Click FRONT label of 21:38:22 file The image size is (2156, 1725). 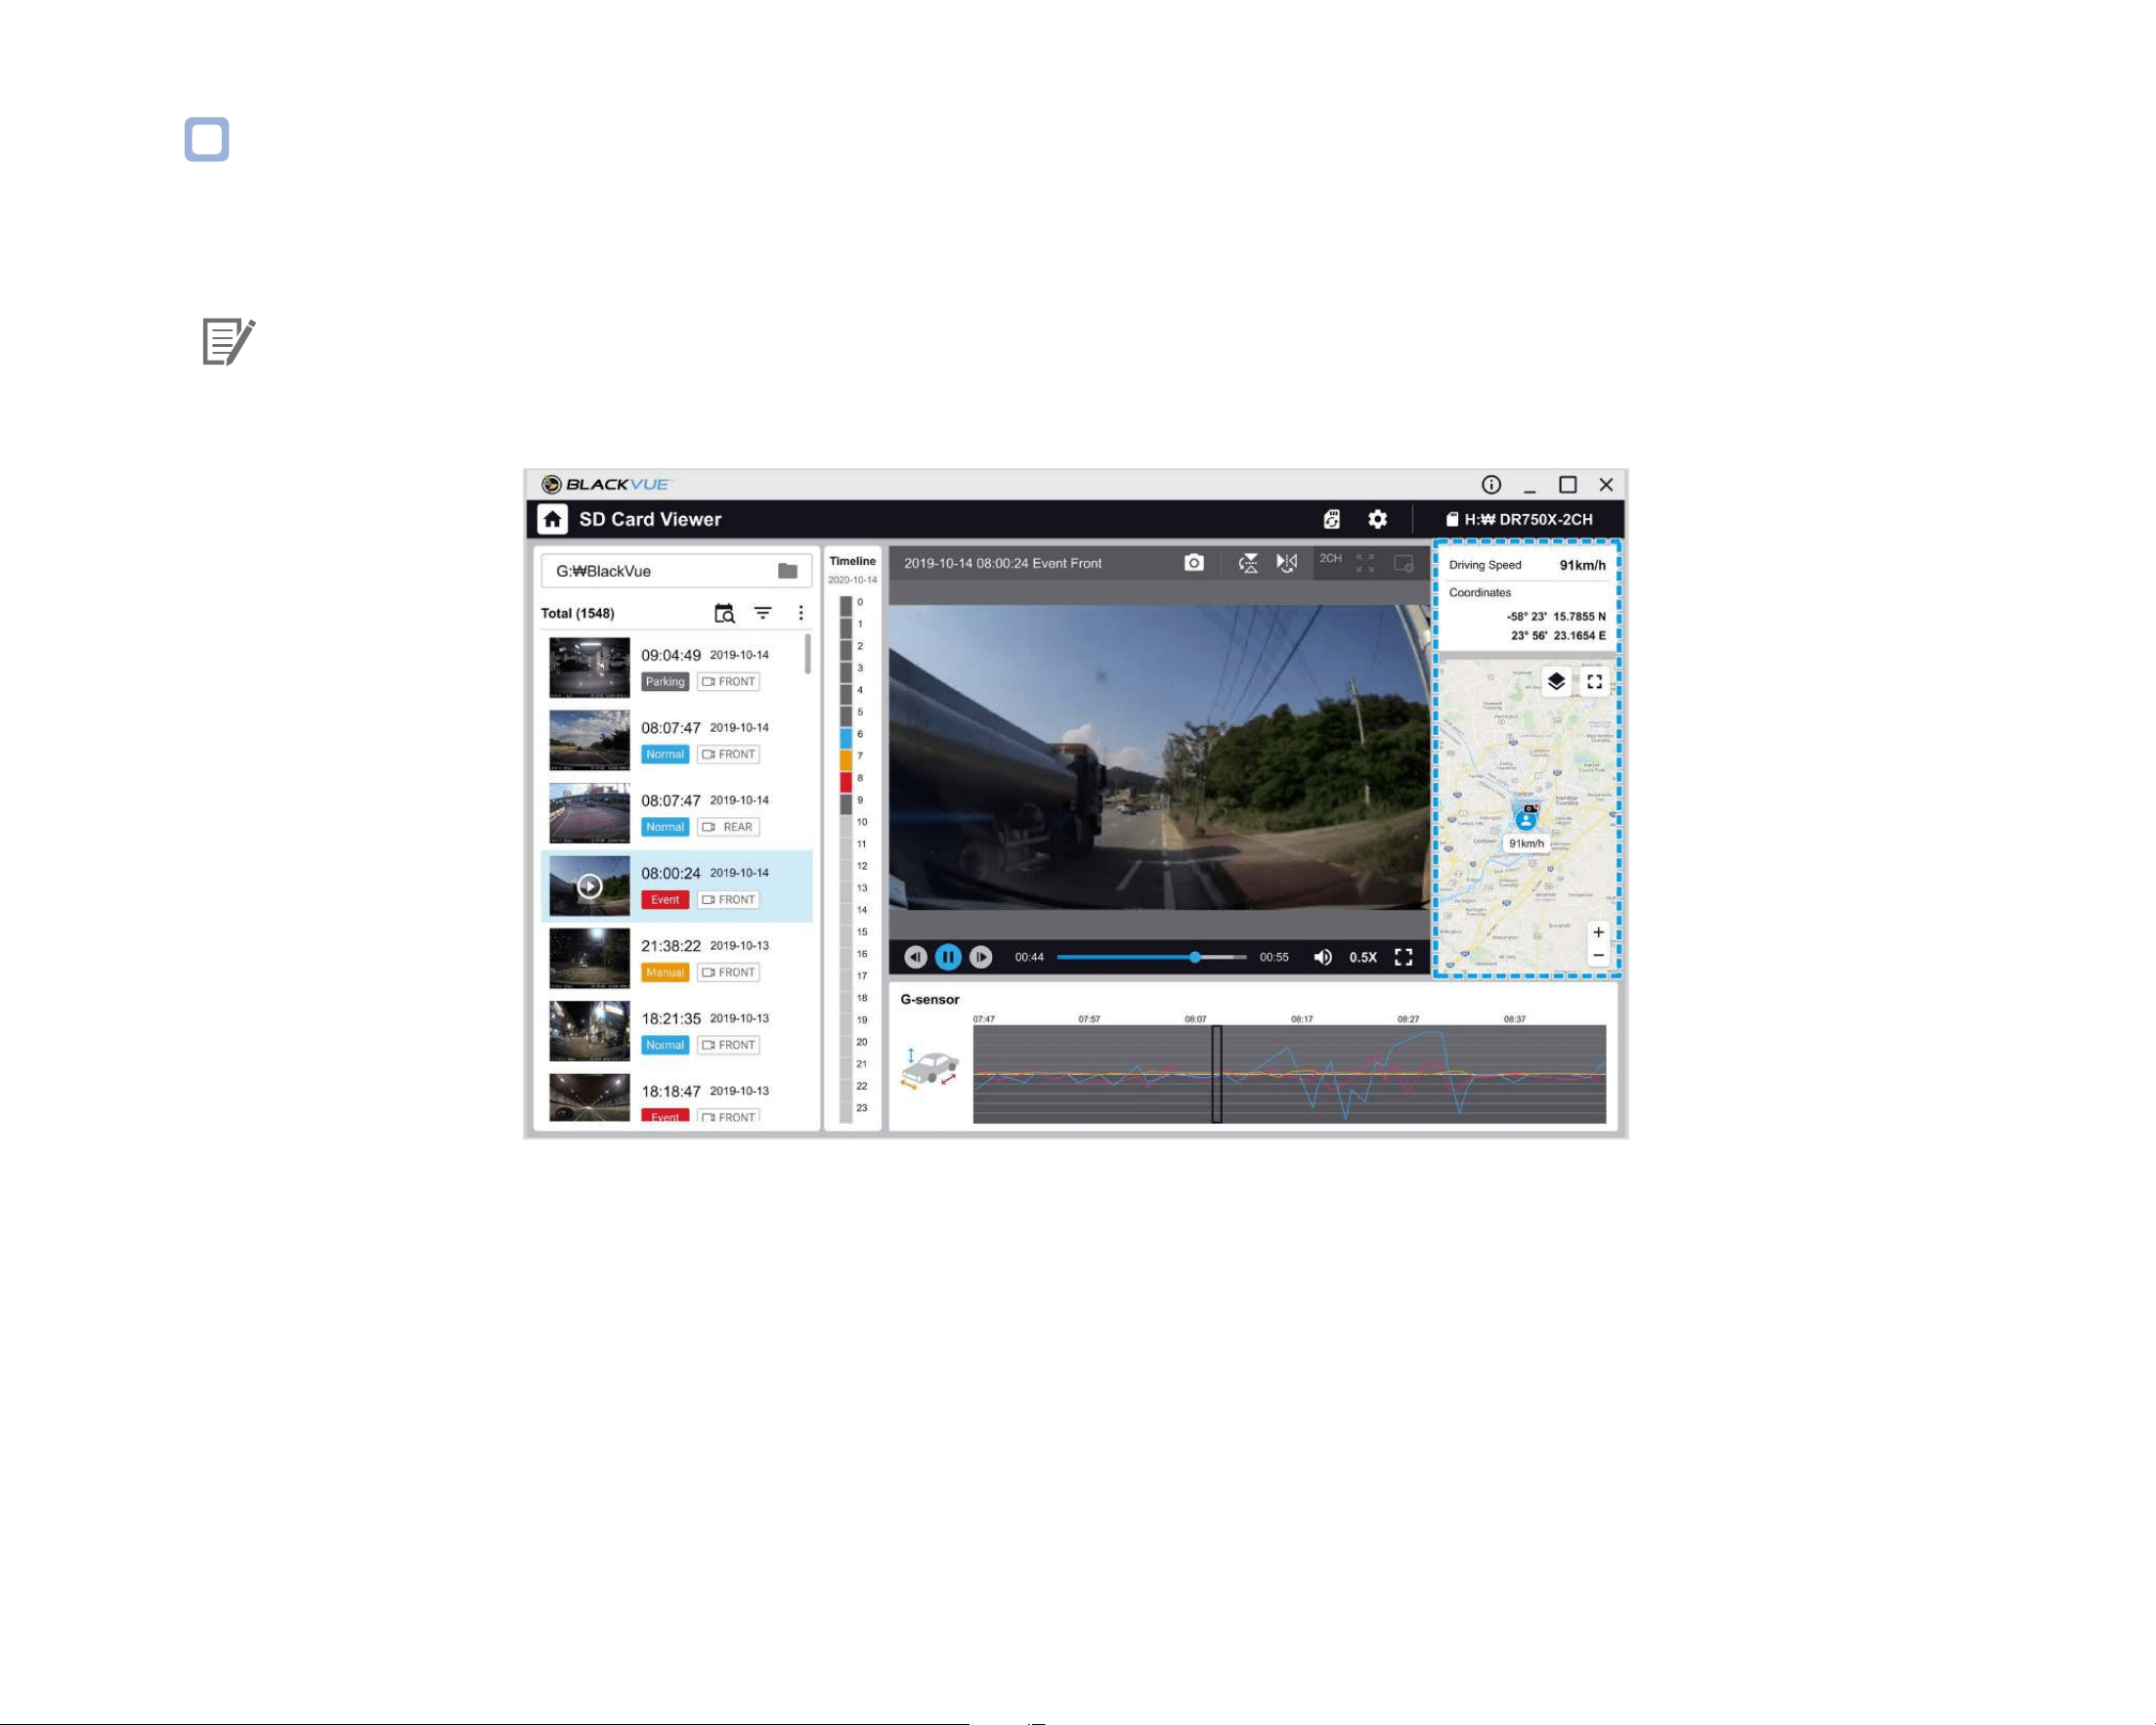point(729,973)
